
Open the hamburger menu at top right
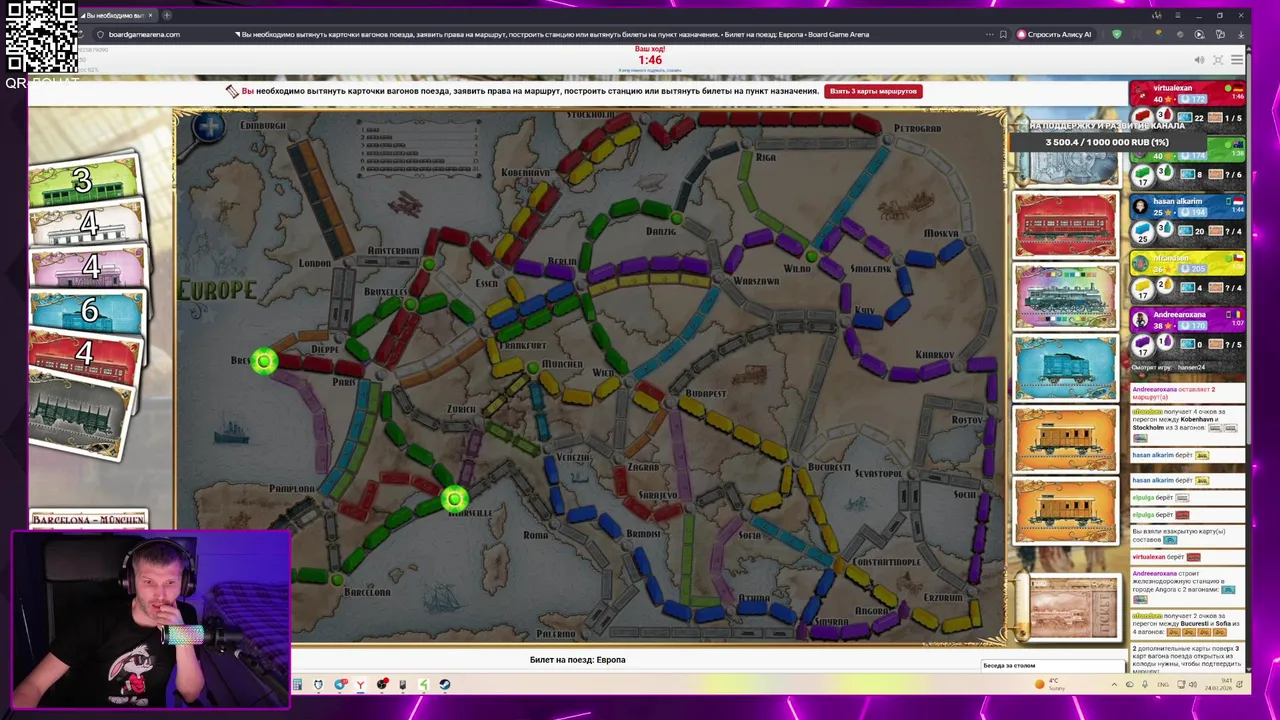click(1237, 60)
